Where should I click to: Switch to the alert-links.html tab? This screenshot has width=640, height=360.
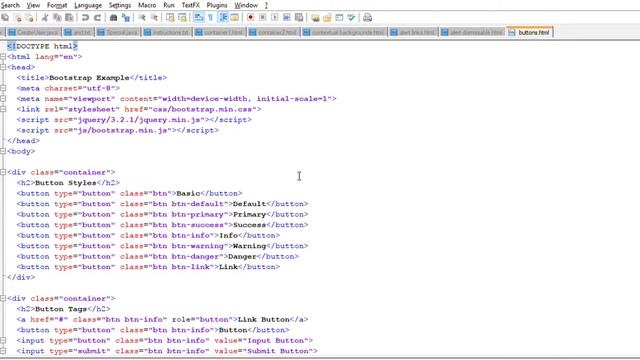point(413,32)
